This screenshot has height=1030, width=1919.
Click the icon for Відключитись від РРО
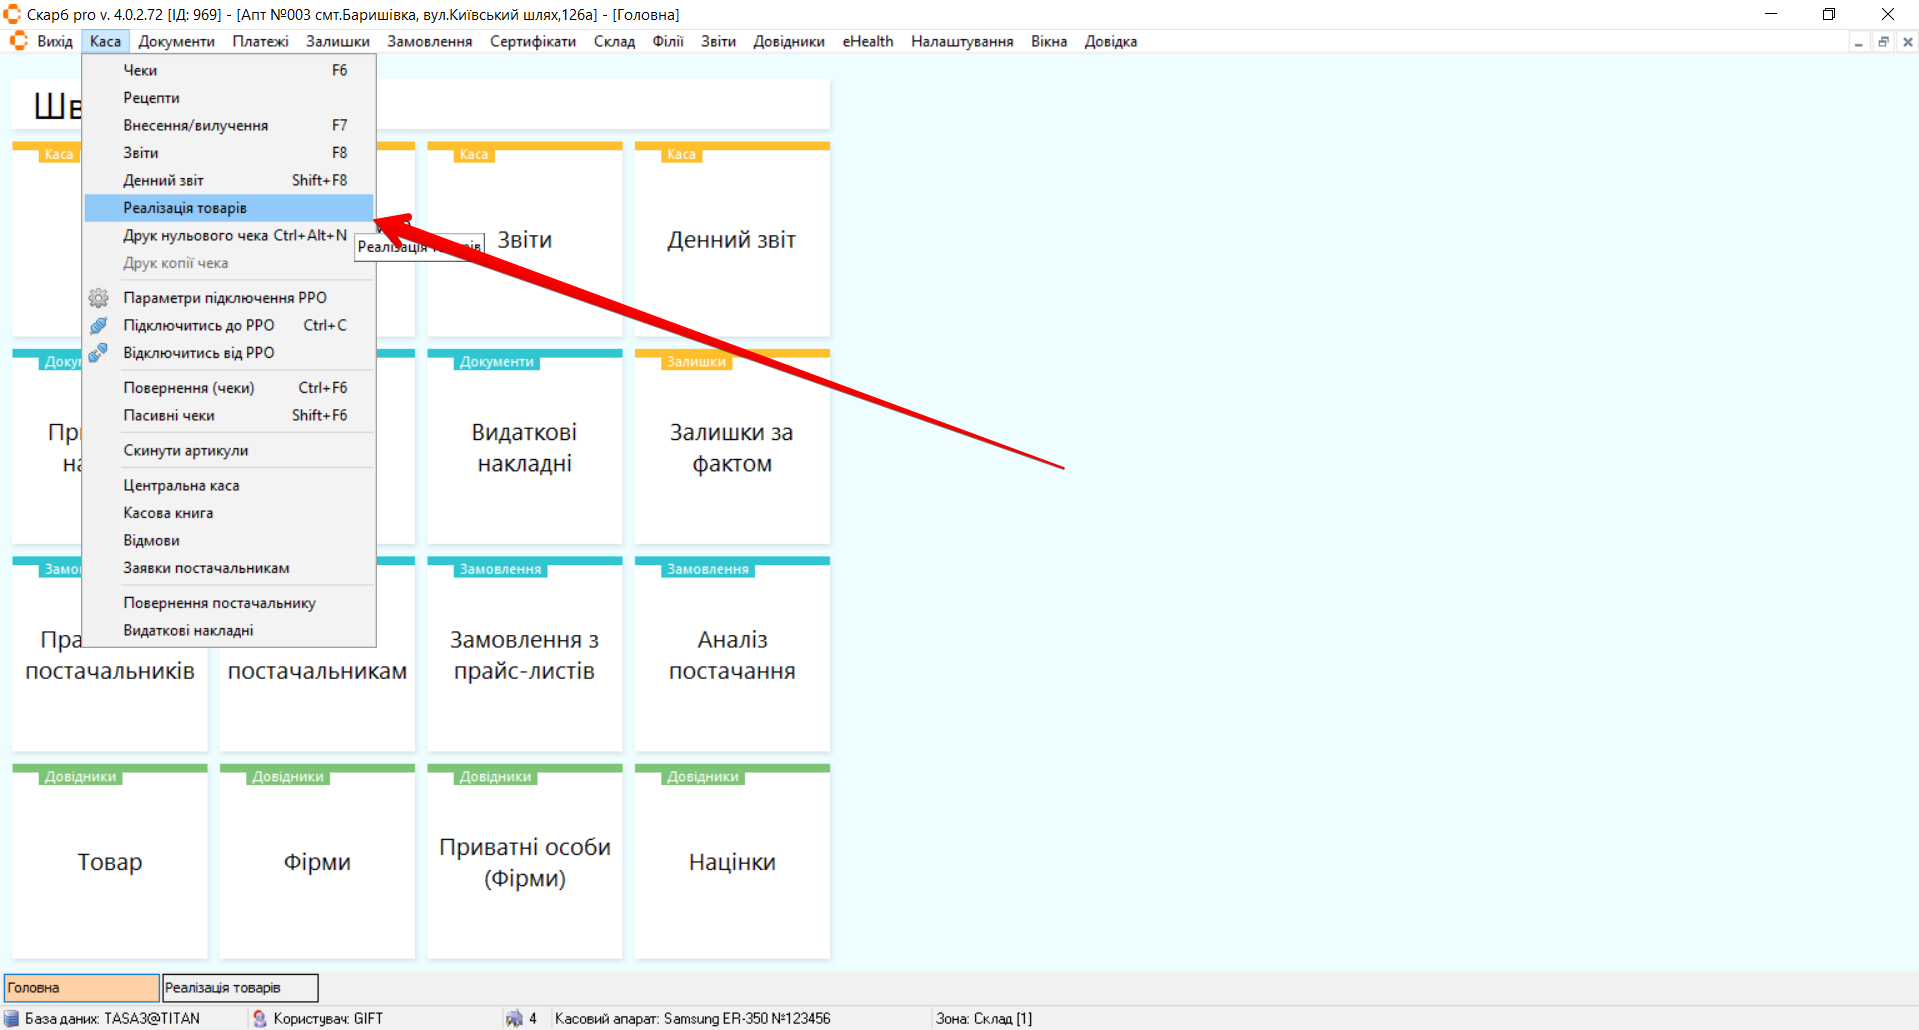click(x=98, y=353)
